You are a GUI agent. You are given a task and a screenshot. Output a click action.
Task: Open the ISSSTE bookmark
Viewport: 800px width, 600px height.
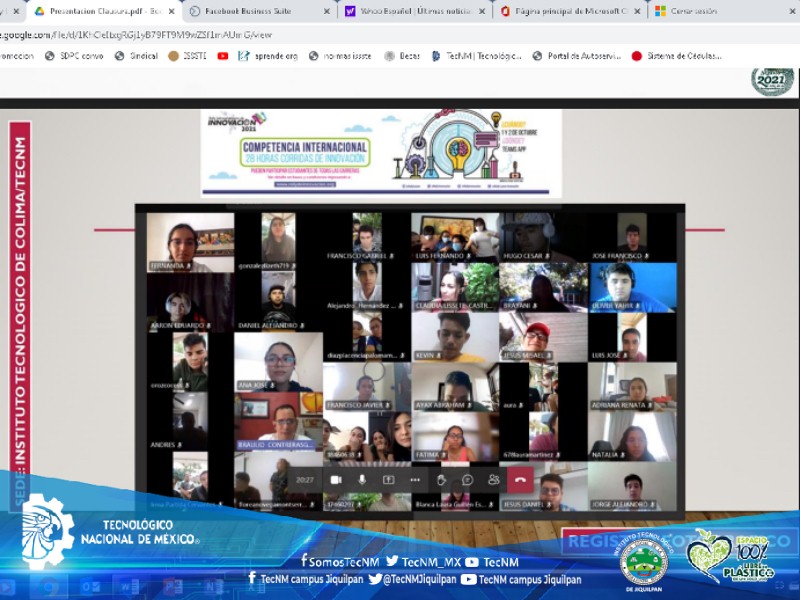(x=188, y=56)
